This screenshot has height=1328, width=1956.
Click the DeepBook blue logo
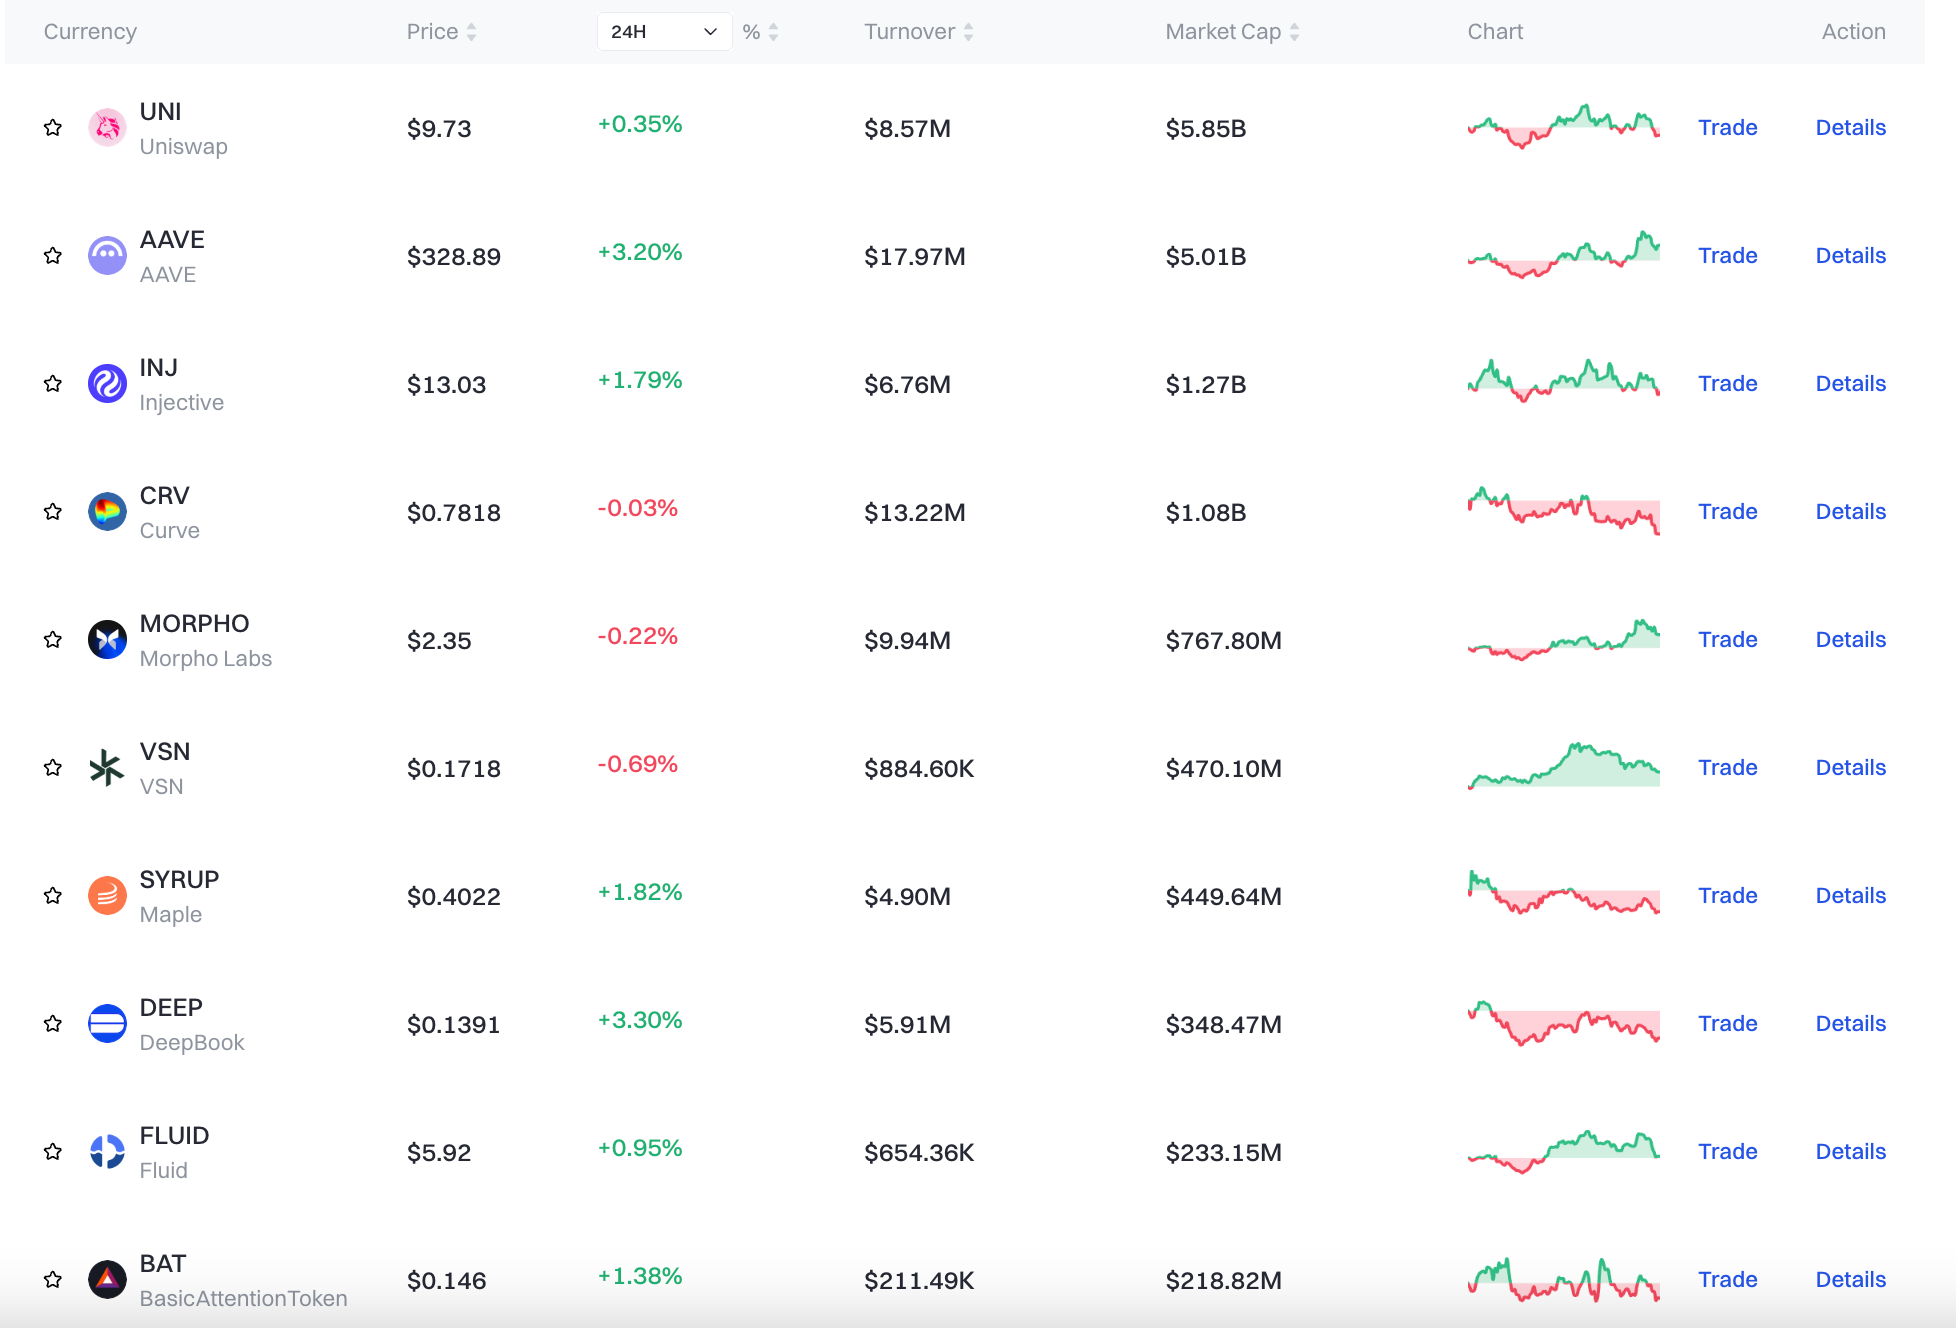click(107, 1024)
